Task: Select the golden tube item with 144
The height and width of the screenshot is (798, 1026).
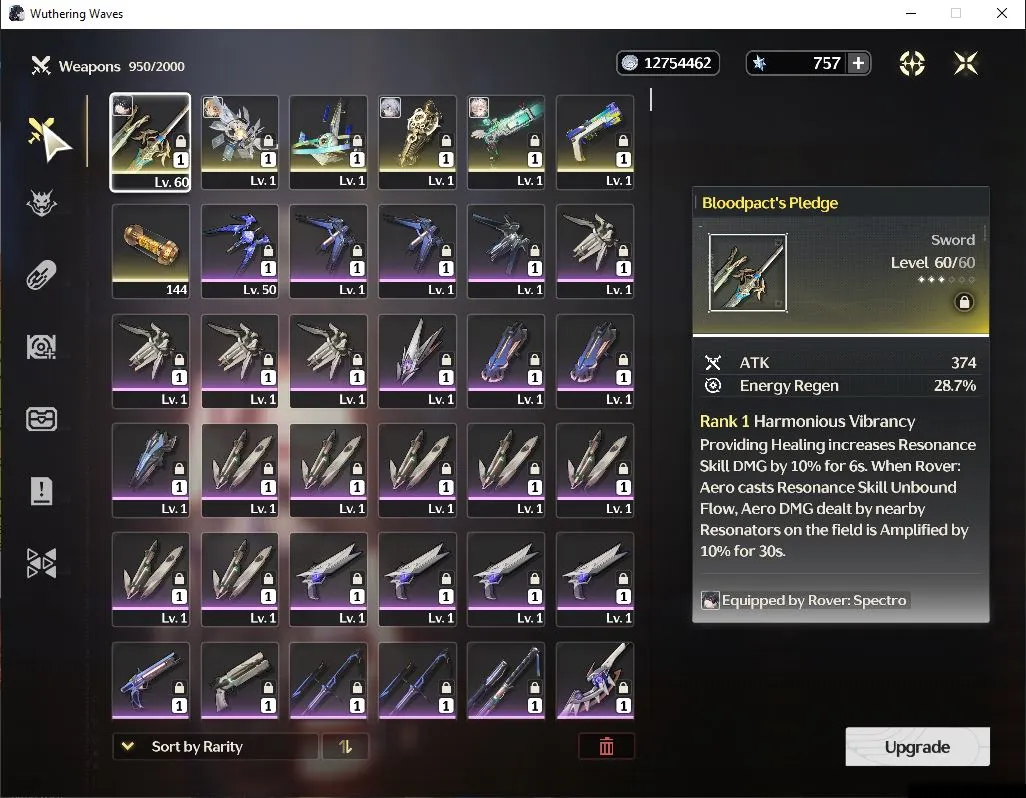Action: tap(150, 251)
